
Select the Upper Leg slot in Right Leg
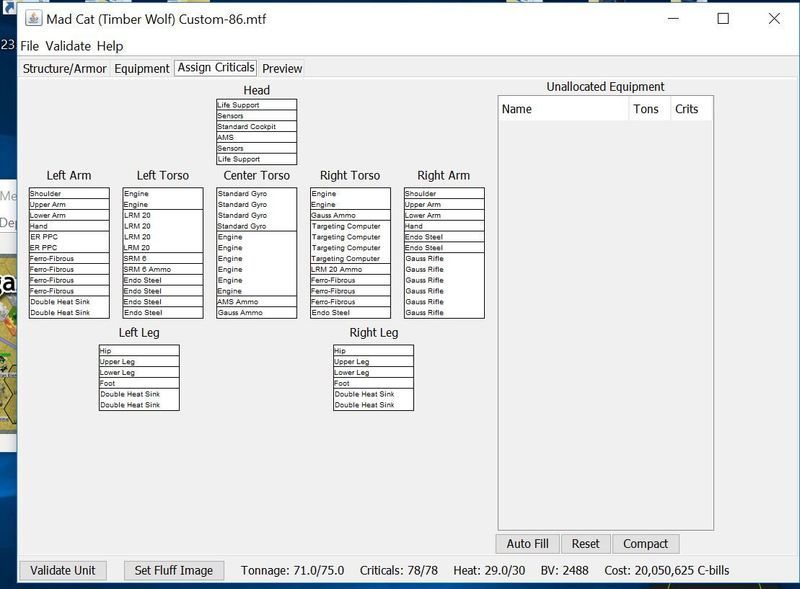point(373,361)
